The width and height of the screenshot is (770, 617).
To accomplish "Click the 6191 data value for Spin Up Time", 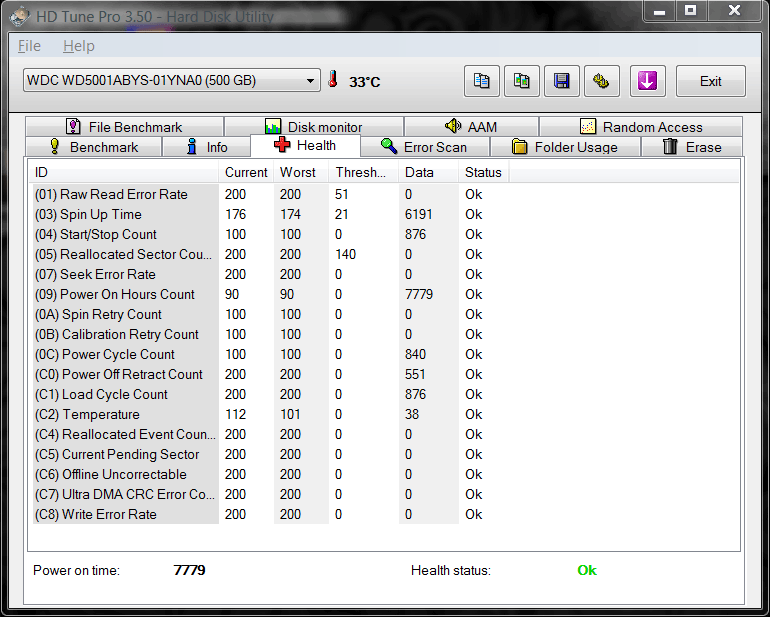I will 418,215.
